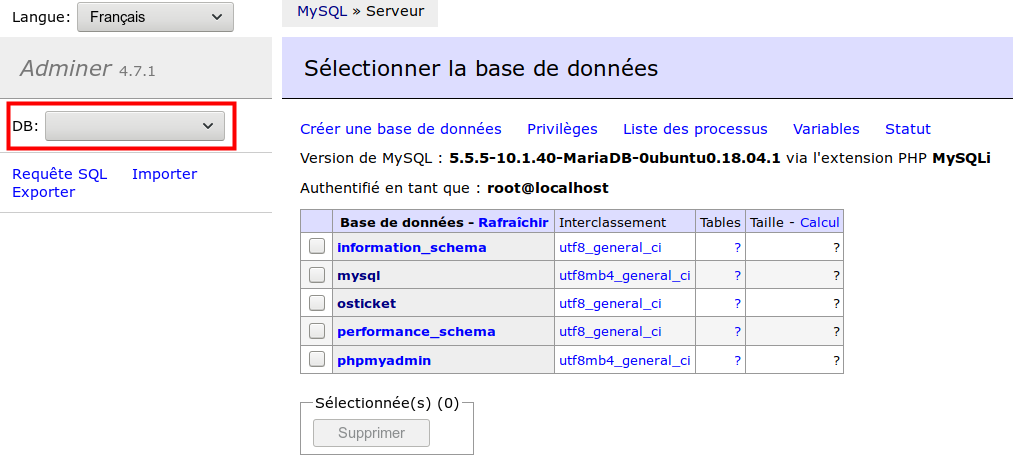
Task: Toggle the performance_schema row checkbox
Action: pos(317,330)
